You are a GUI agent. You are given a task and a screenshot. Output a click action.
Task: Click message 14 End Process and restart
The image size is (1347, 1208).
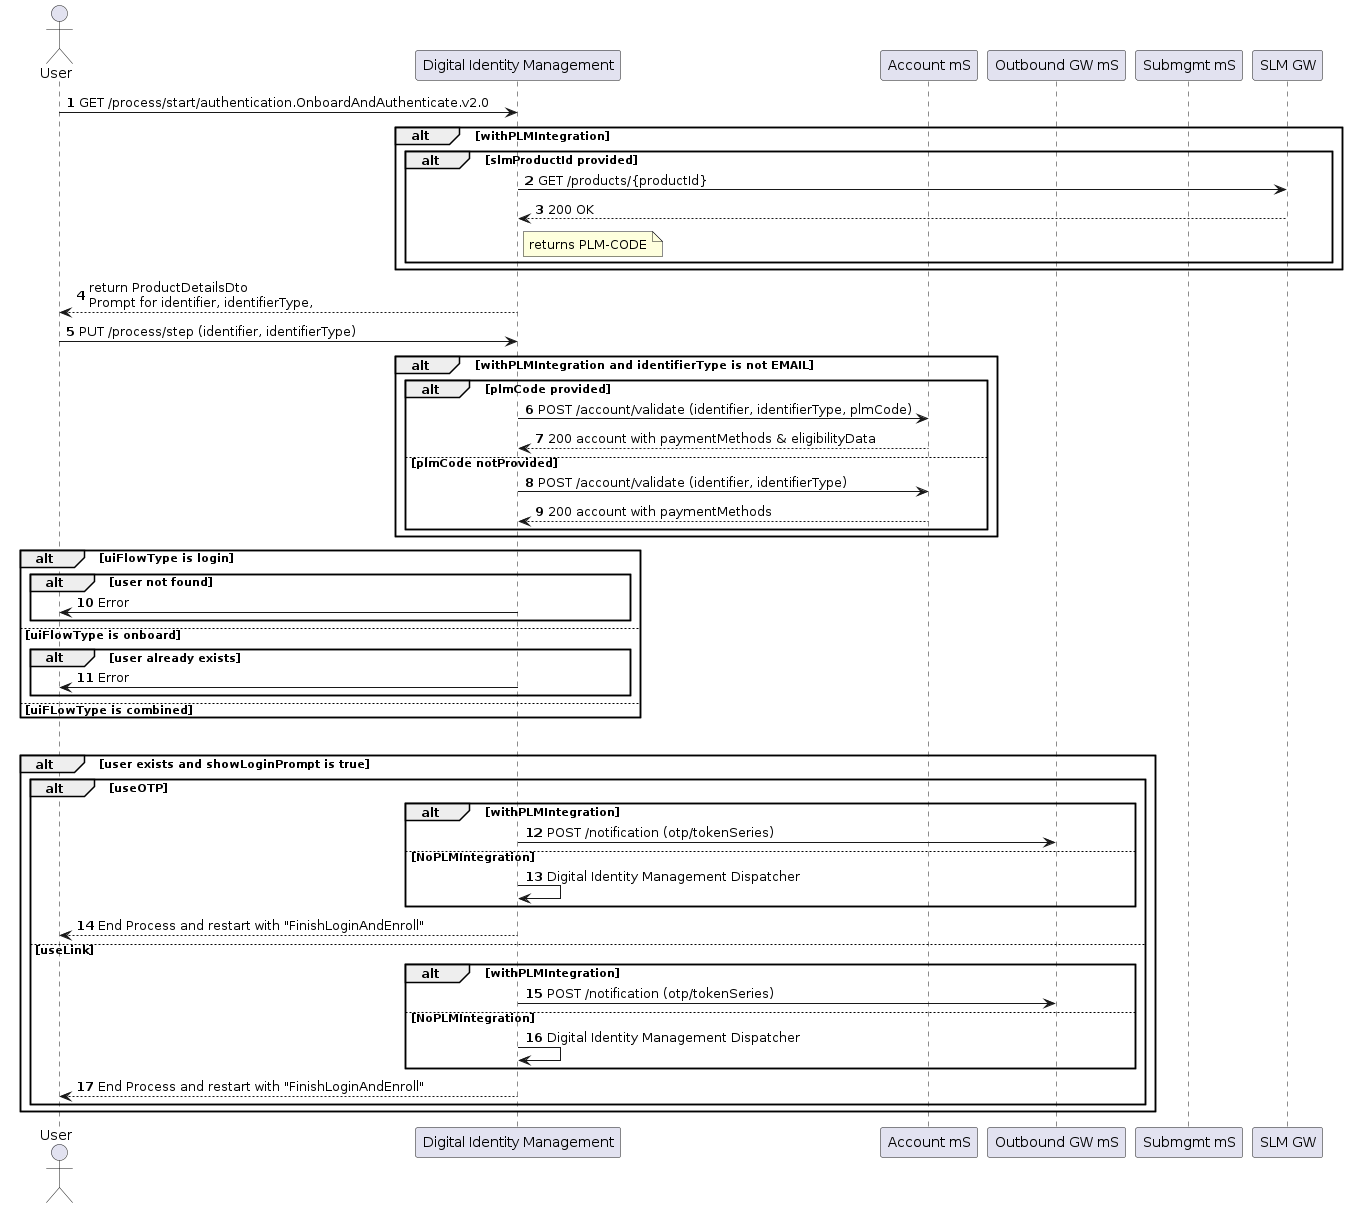point(250,925)
